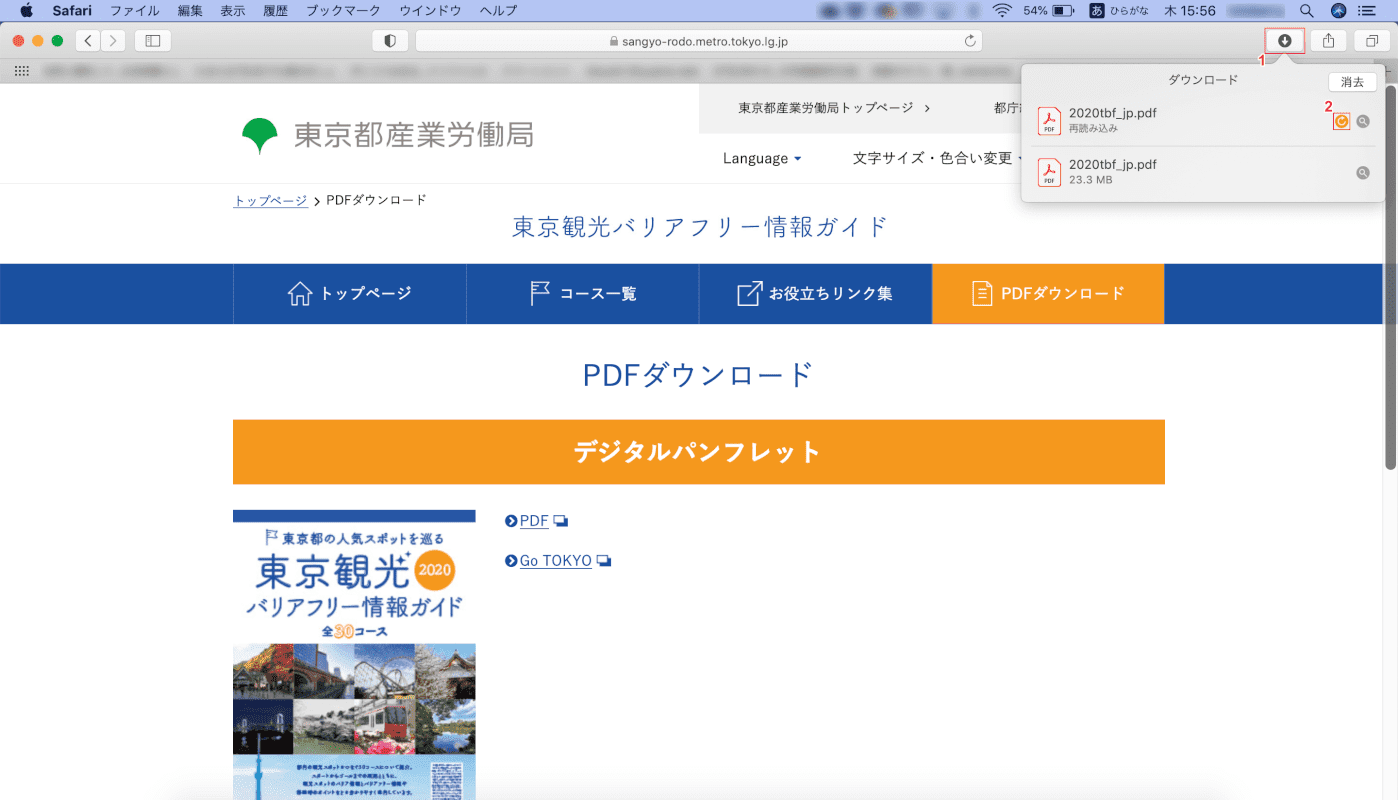Click the address bar URL field

[699, 41]
